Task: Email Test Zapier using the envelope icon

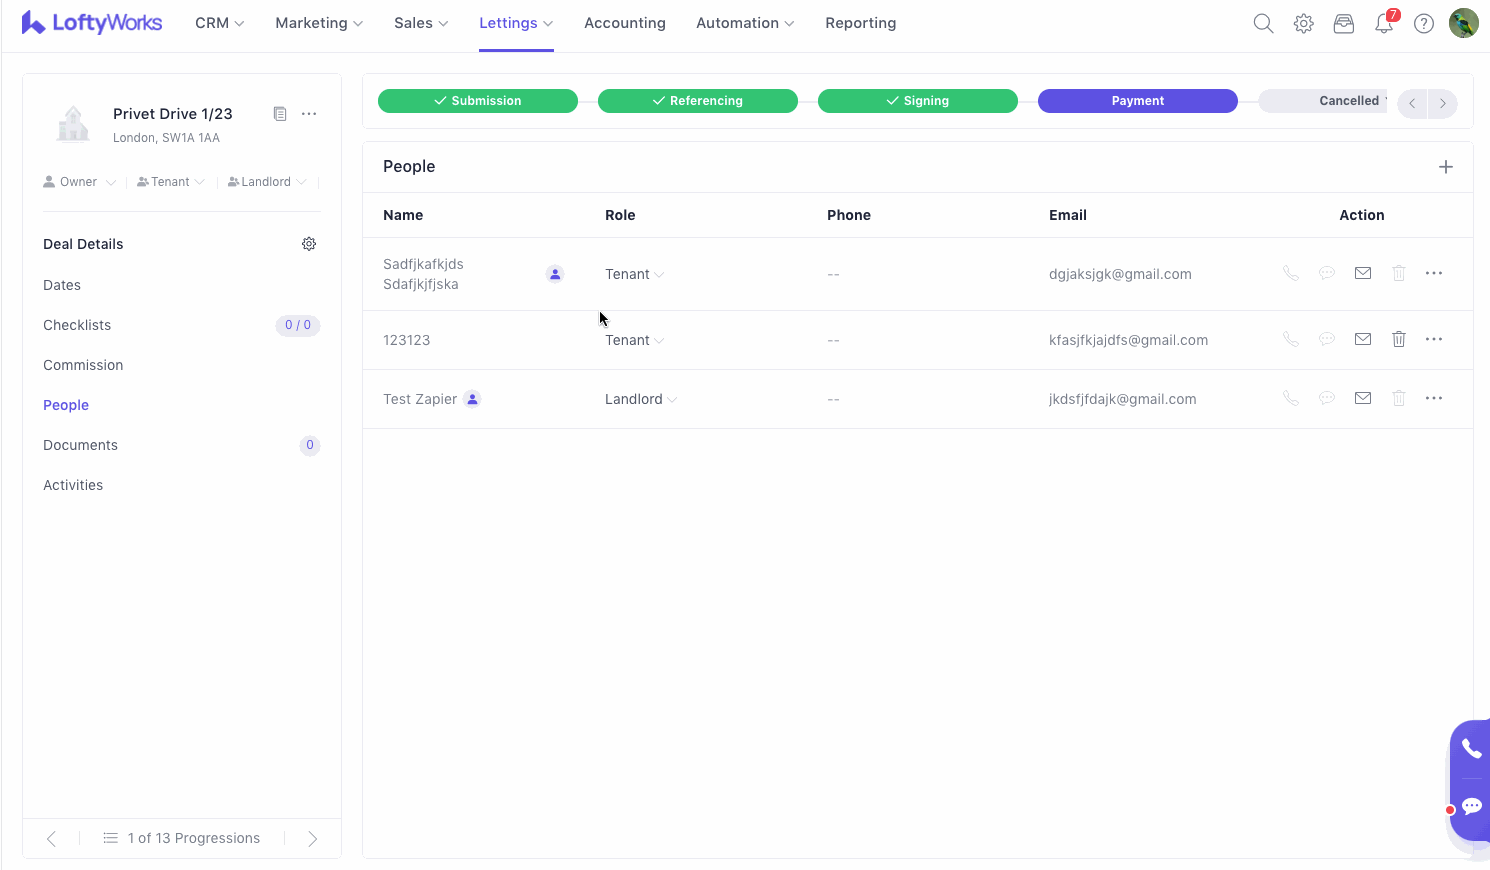Action: tap(1363, 399)
